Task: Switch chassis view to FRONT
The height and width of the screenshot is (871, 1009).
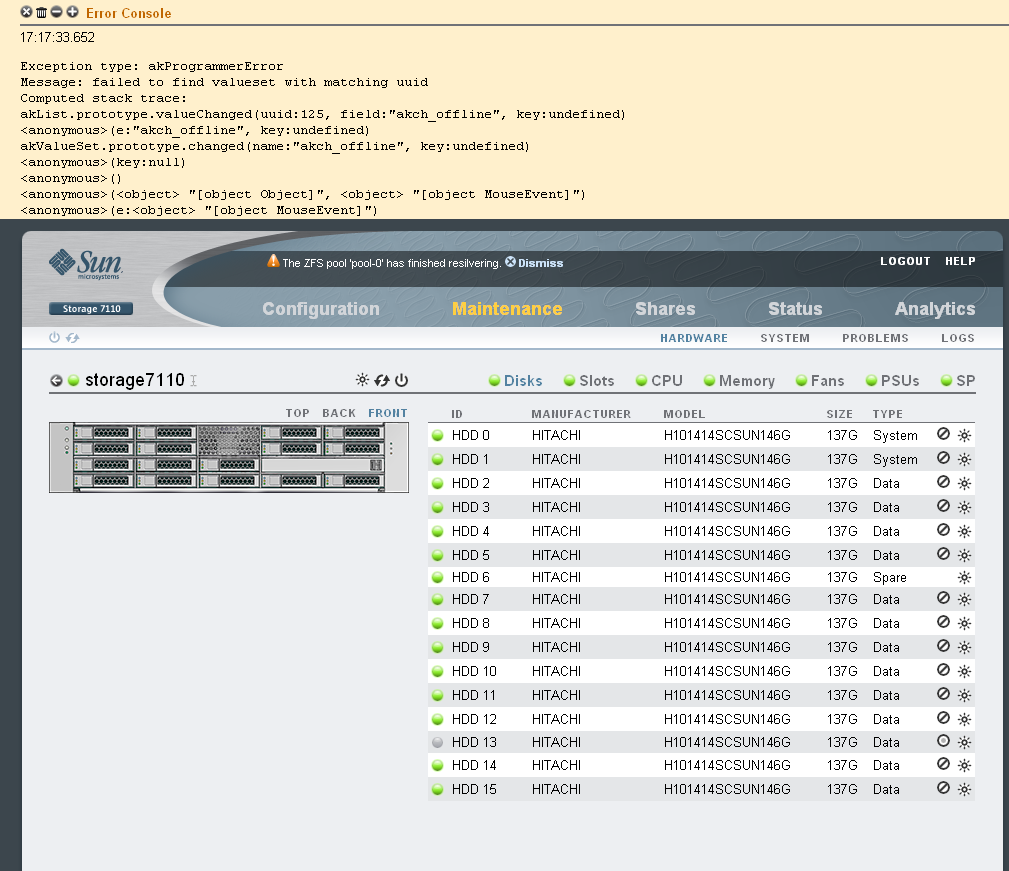Action: 387,413
